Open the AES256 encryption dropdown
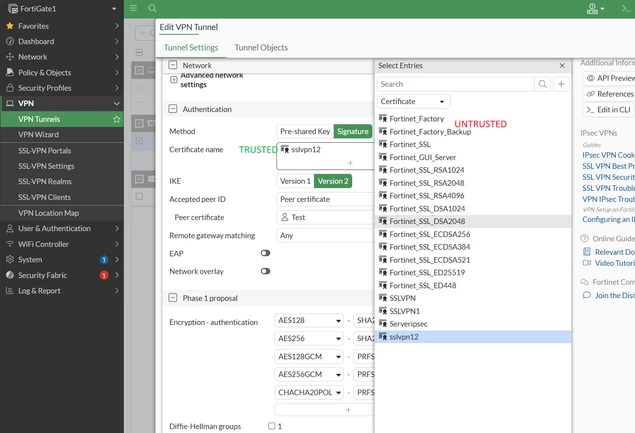This screenshot has width=635, height=433. pos(309,338)
